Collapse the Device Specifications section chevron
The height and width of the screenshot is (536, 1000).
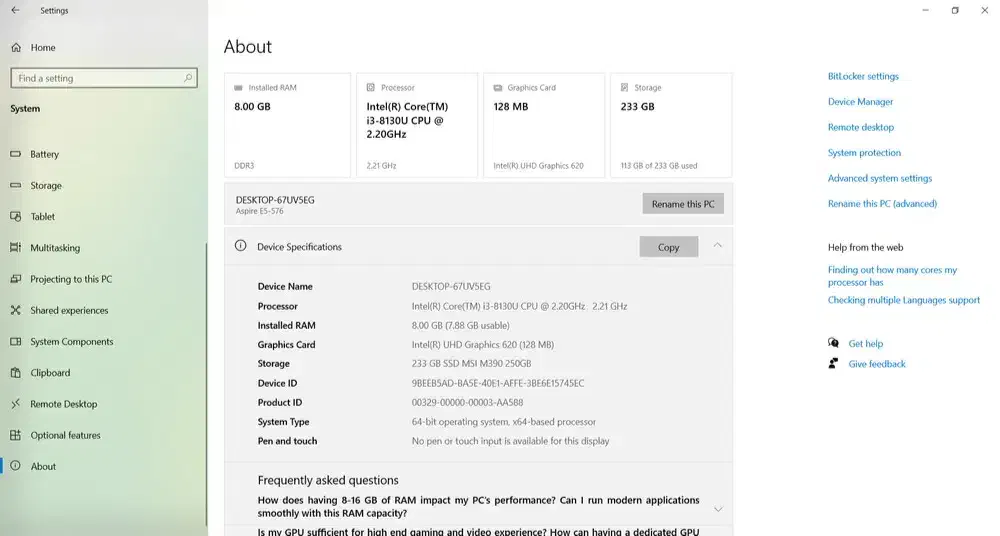pos(718,246)
